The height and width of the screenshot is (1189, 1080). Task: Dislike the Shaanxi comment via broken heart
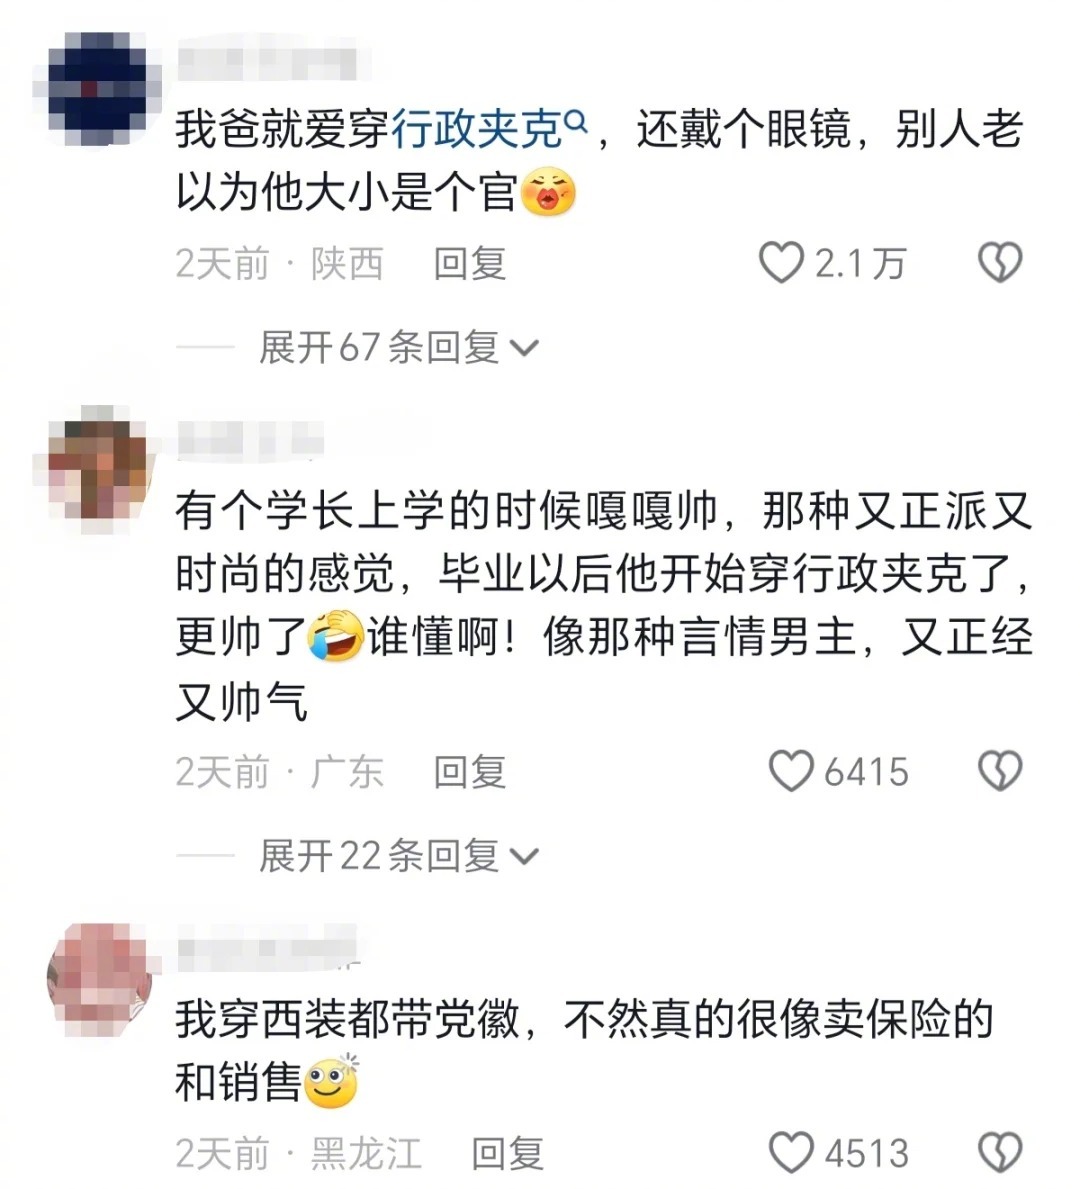[x=1000, y=263]
